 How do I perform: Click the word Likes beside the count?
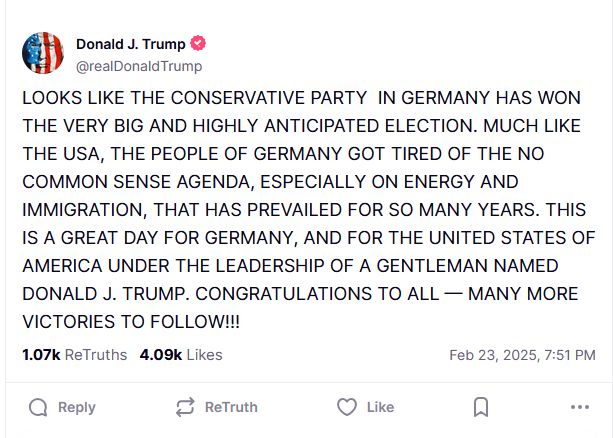[204, 355]
